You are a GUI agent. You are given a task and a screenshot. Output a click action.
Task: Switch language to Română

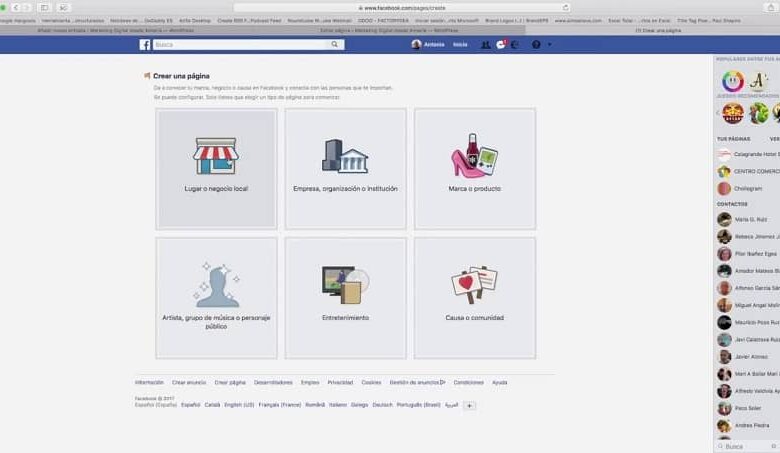point(315,405)
